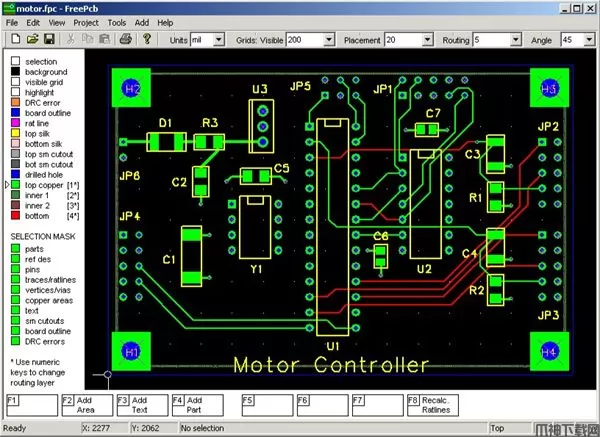Open the Visible grid dropdown
The height and width of the screenshot is (437, 600).
(x=329, y=39)
